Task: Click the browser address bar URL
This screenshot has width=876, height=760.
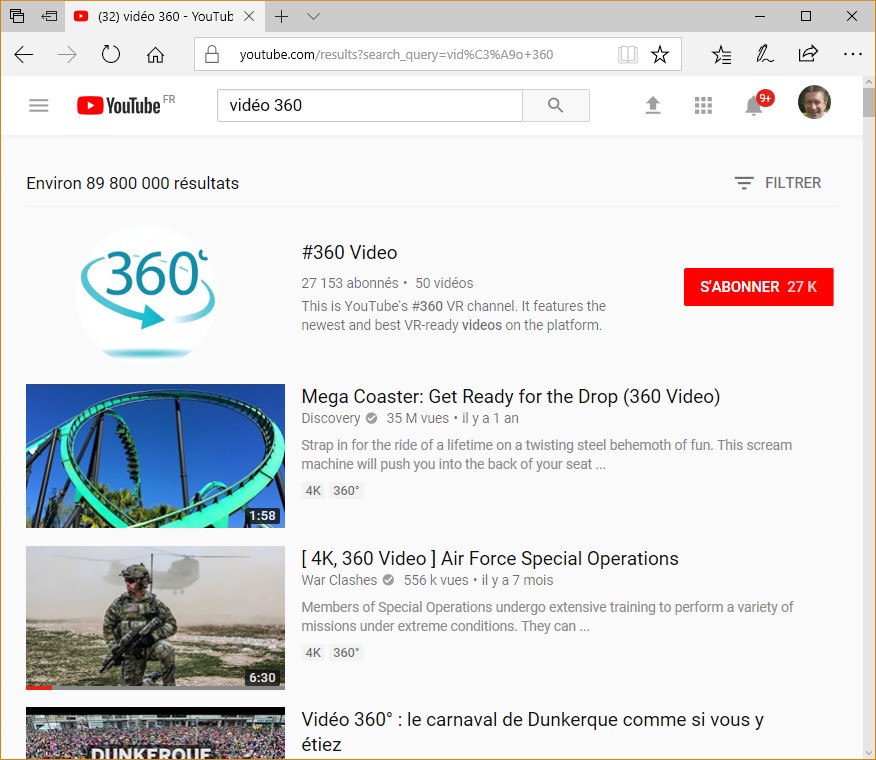Action: pos(396,55)
